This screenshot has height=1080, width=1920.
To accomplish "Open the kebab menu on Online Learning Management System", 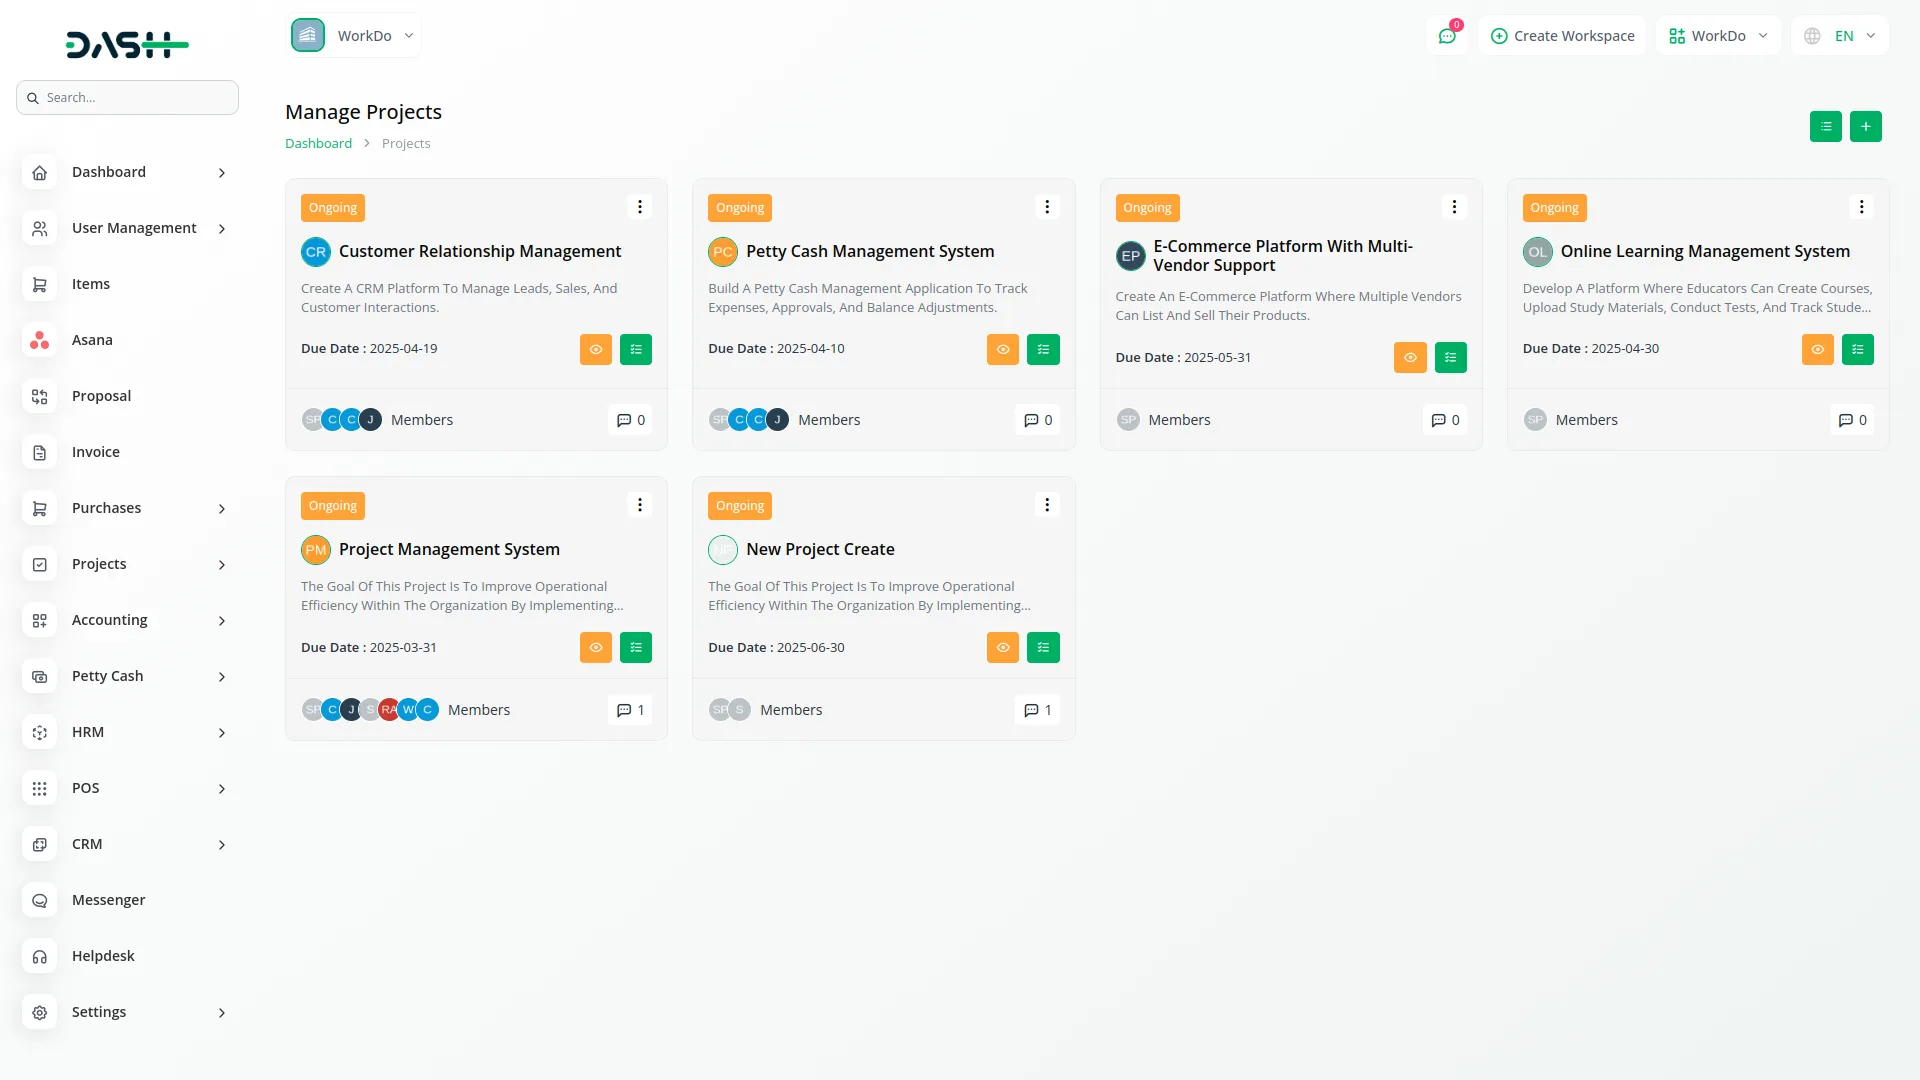I will (1861, 206).
